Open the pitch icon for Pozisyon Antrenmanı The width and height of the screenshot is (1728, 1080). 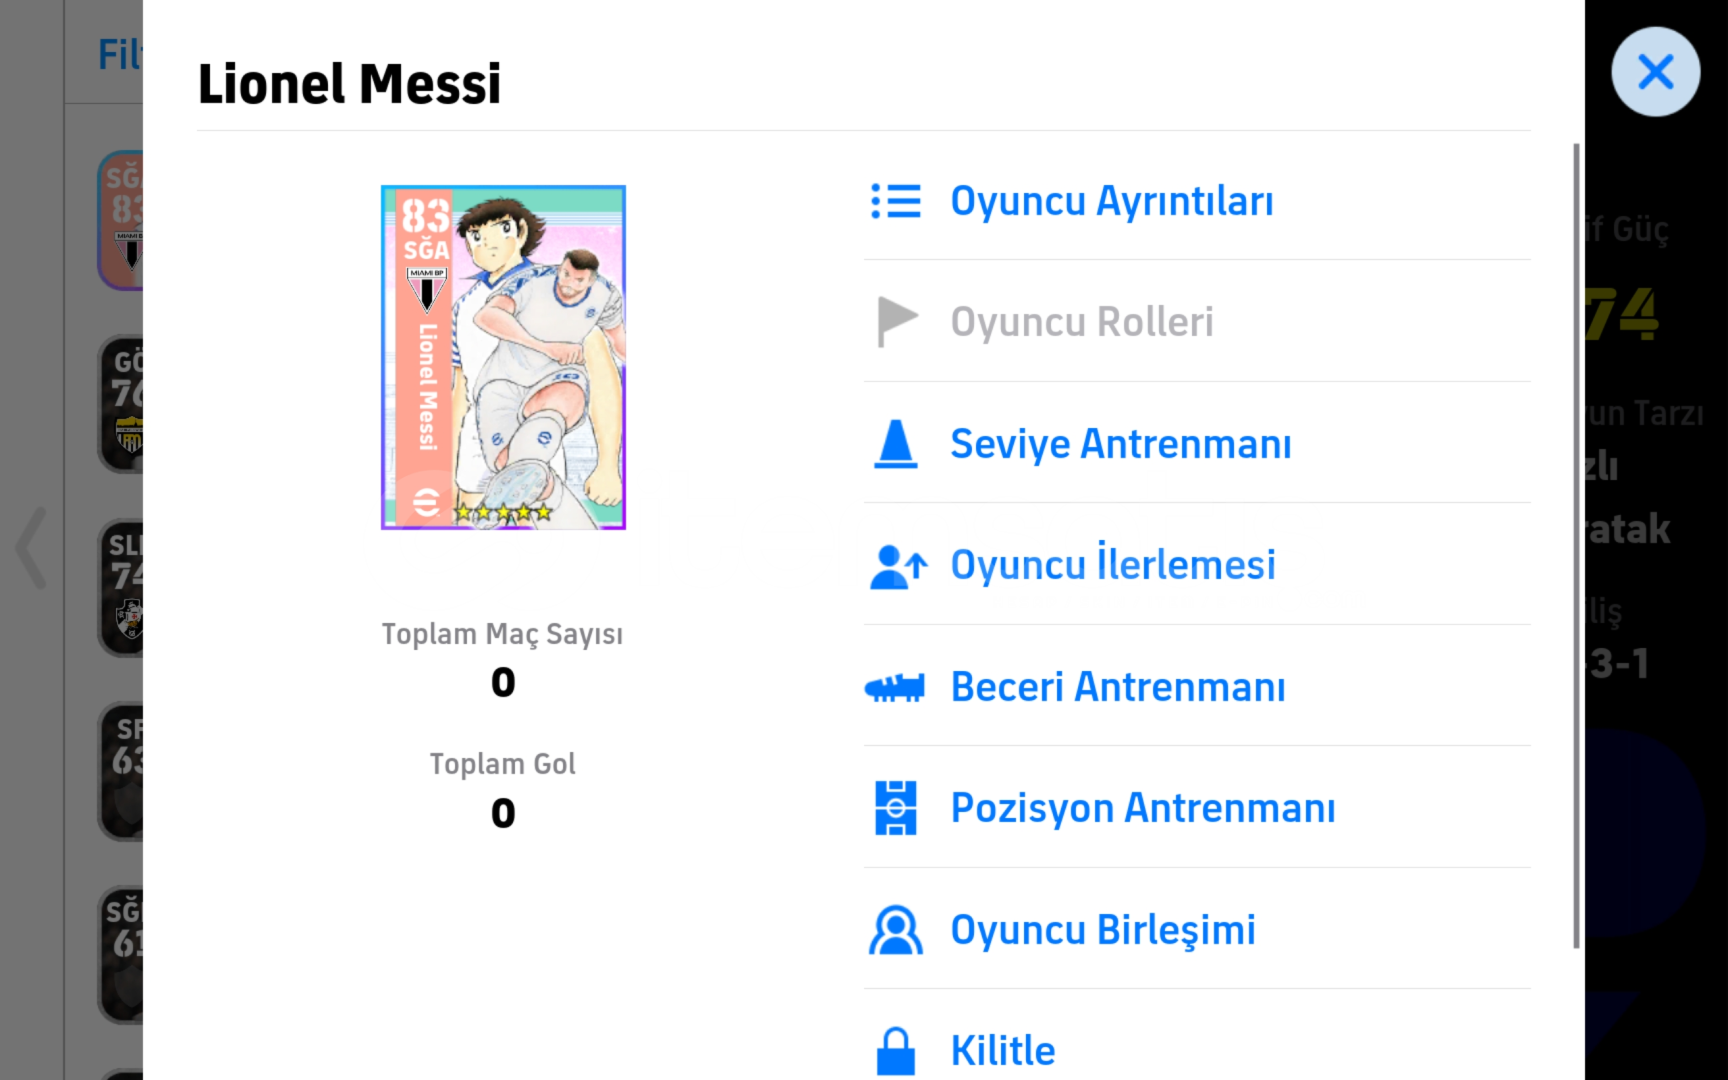click(x=896, y=808)
